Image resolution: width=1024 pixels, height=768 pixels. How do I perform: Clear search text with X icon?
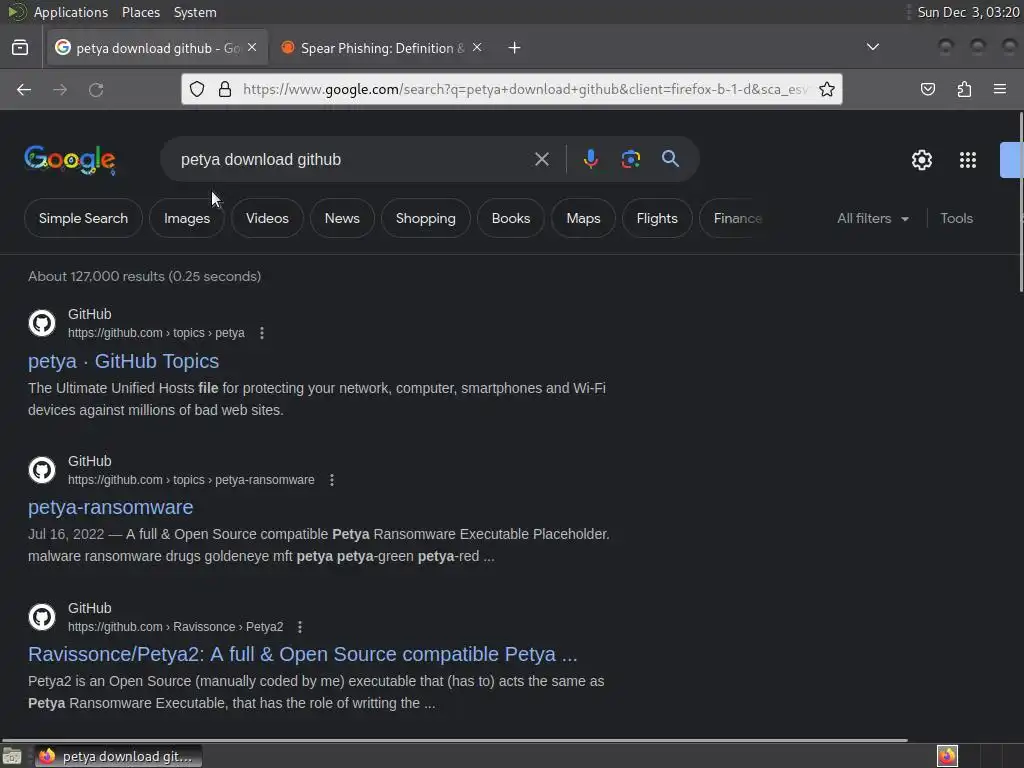click(x=541, y=159)
